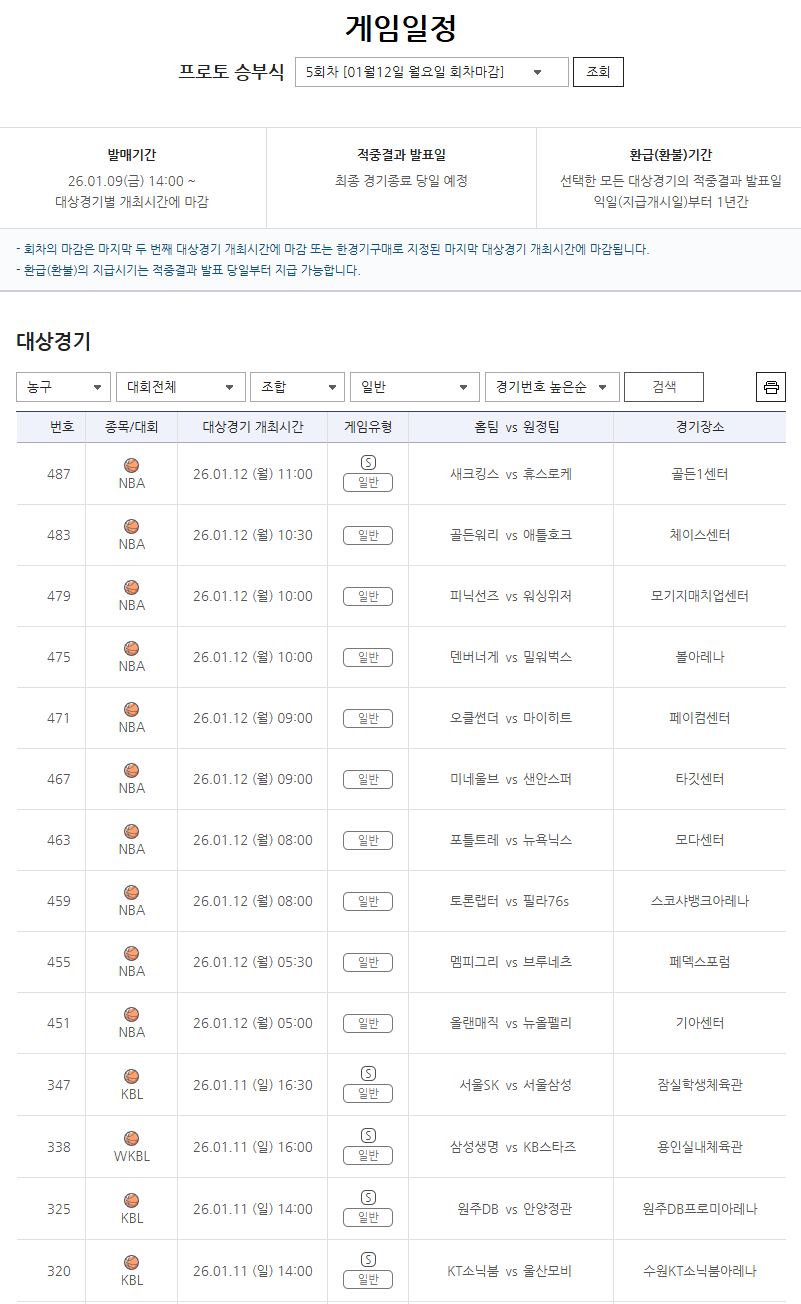Expand the 대회전체 competition dropdown
The image size is (801, 1304).
click(x=180, y=386)
